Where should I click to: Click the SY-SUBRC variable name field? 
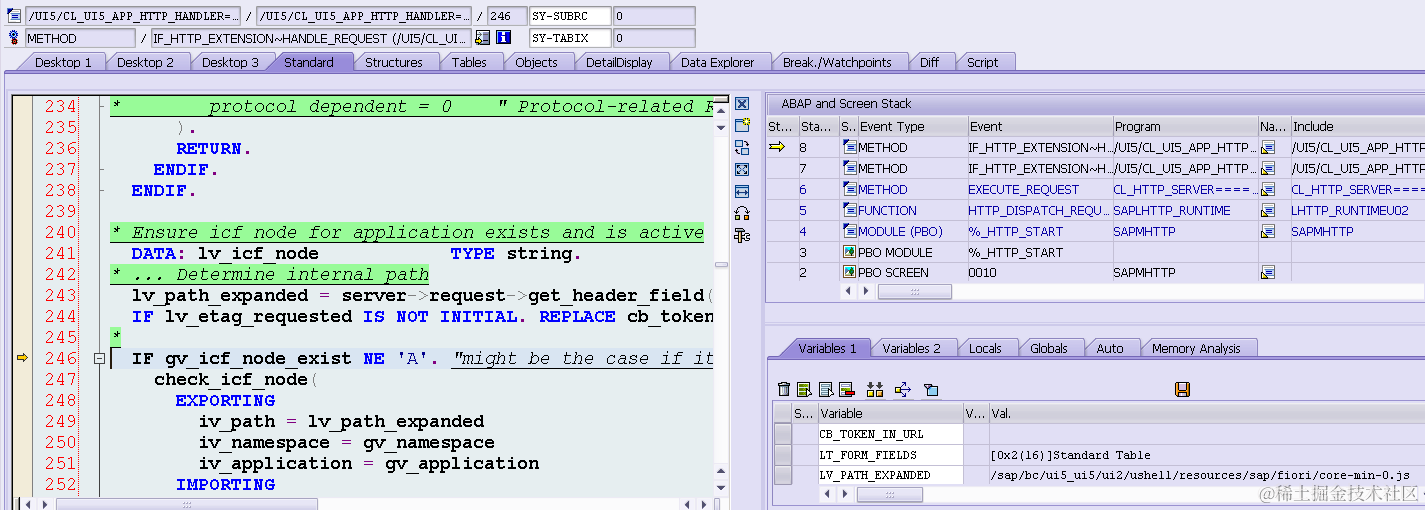click(x=569, y=16)
